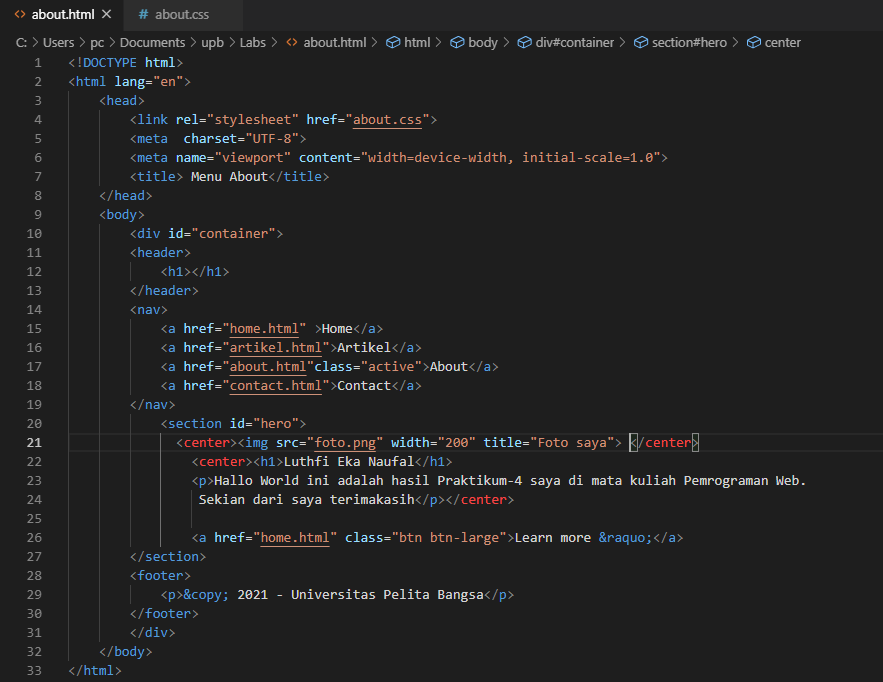Click the section#hero icon in the breadcrumb

639,42
